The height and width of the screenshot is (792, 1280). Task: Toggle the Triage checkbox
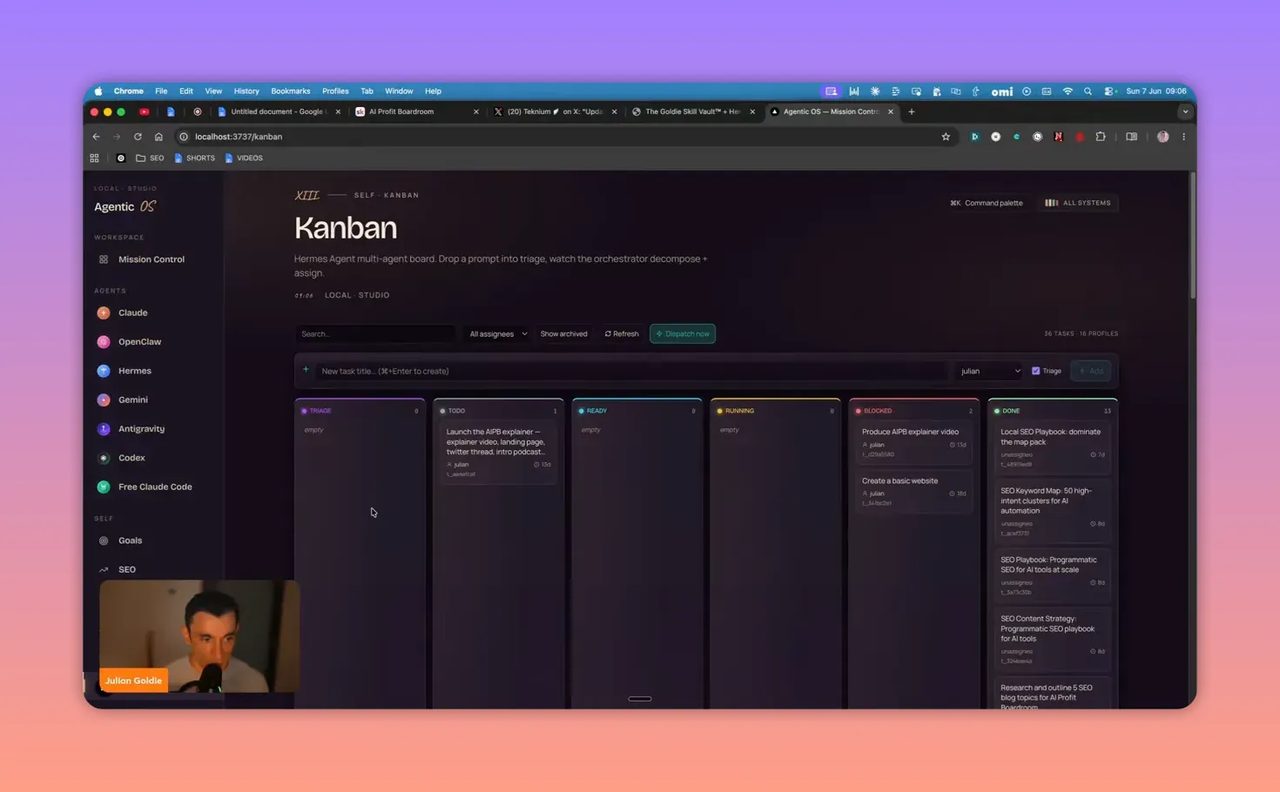(x=1036, y=371)
